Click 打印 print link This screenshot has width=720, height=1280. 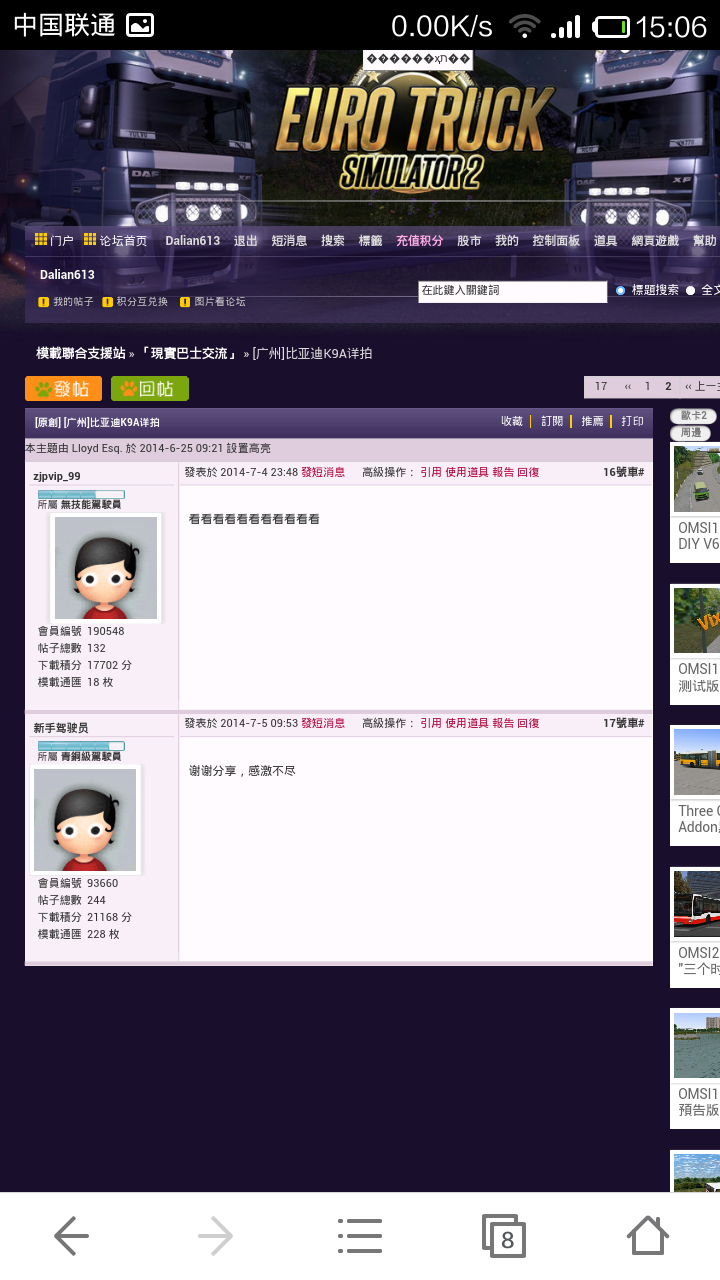point(632,421)
